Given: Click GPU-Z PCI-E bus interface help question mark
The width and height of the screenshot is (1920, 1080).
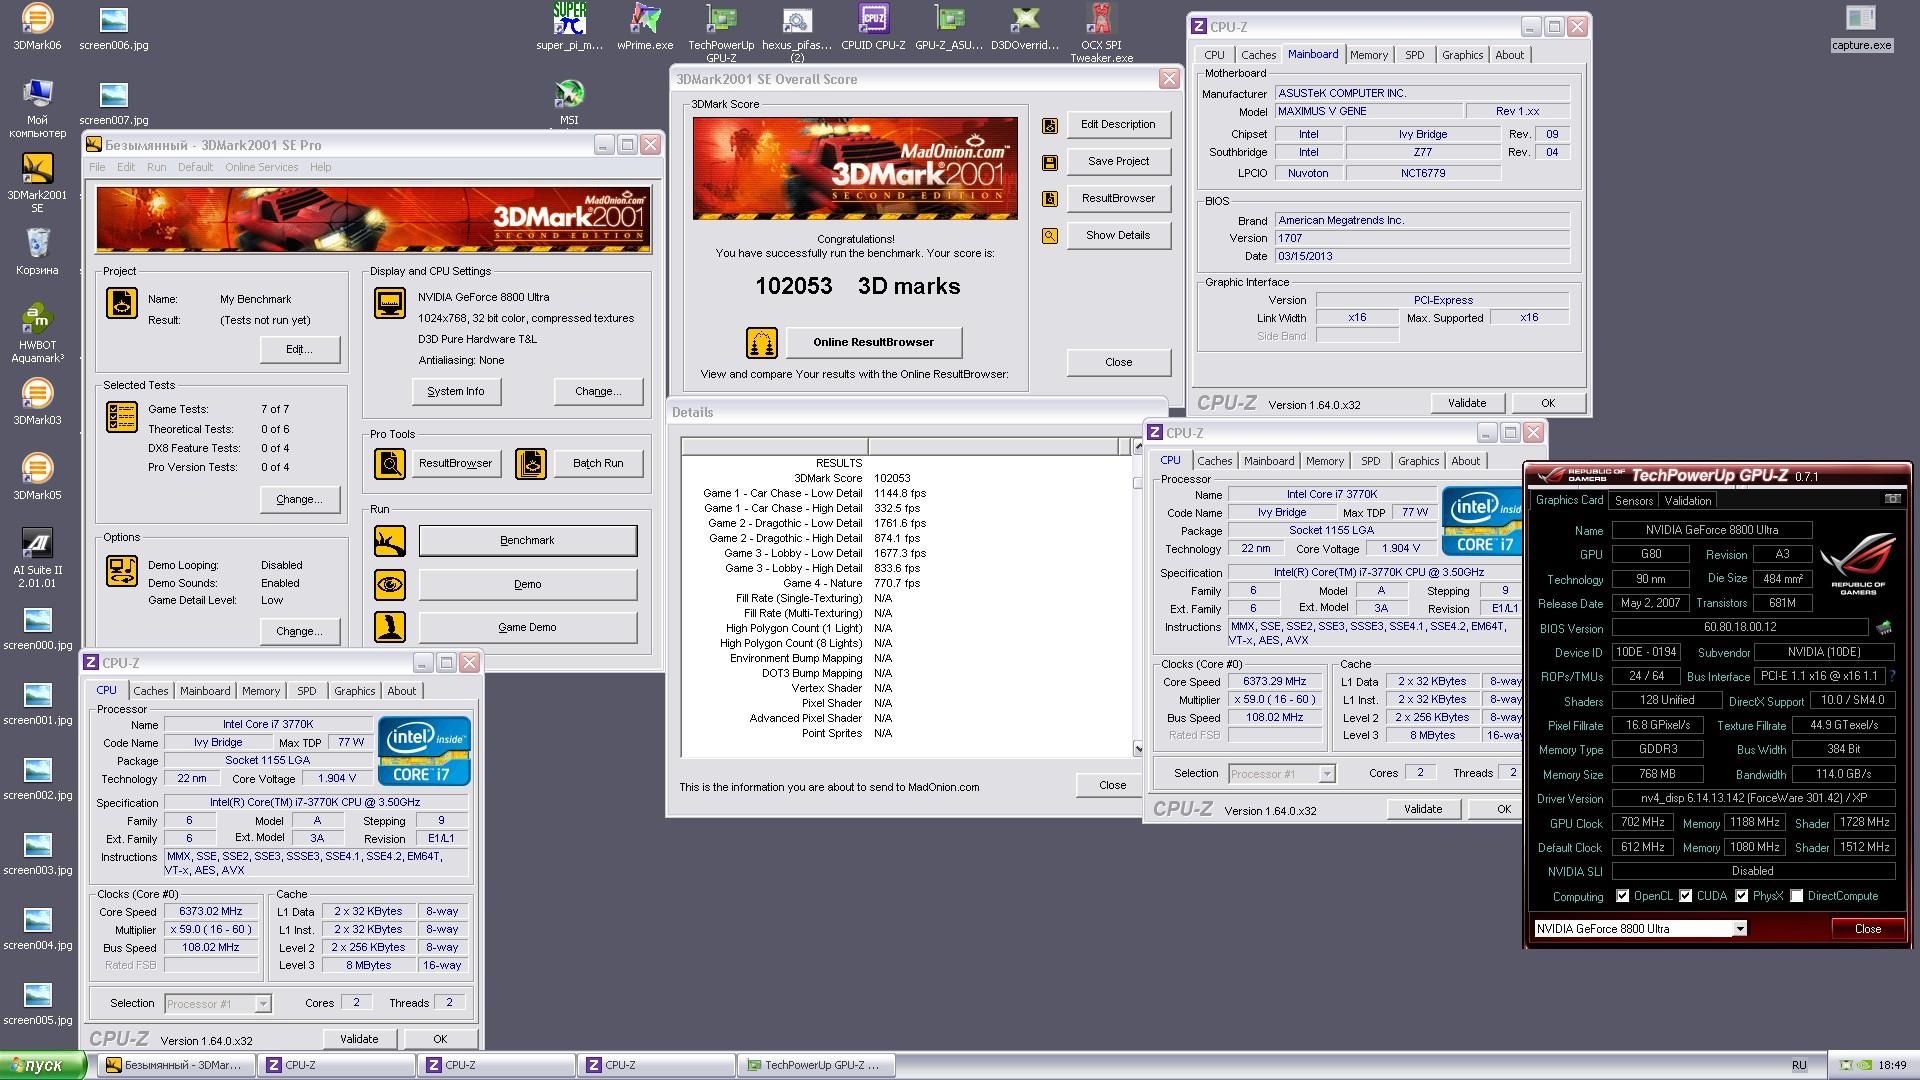Looking at the screenshot, I should click(1892, 677).
